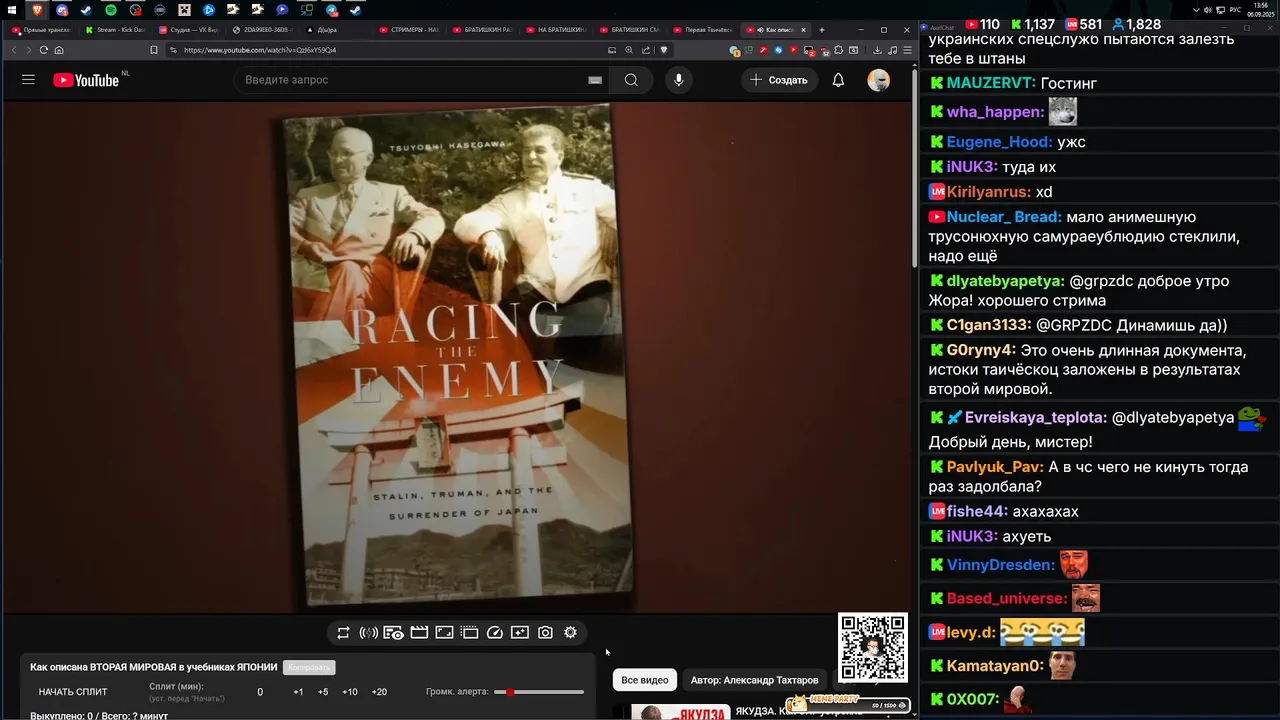Click user MAUZERVT in chat
Viewport: 1280px width, 720px height.
coord(991,83)
